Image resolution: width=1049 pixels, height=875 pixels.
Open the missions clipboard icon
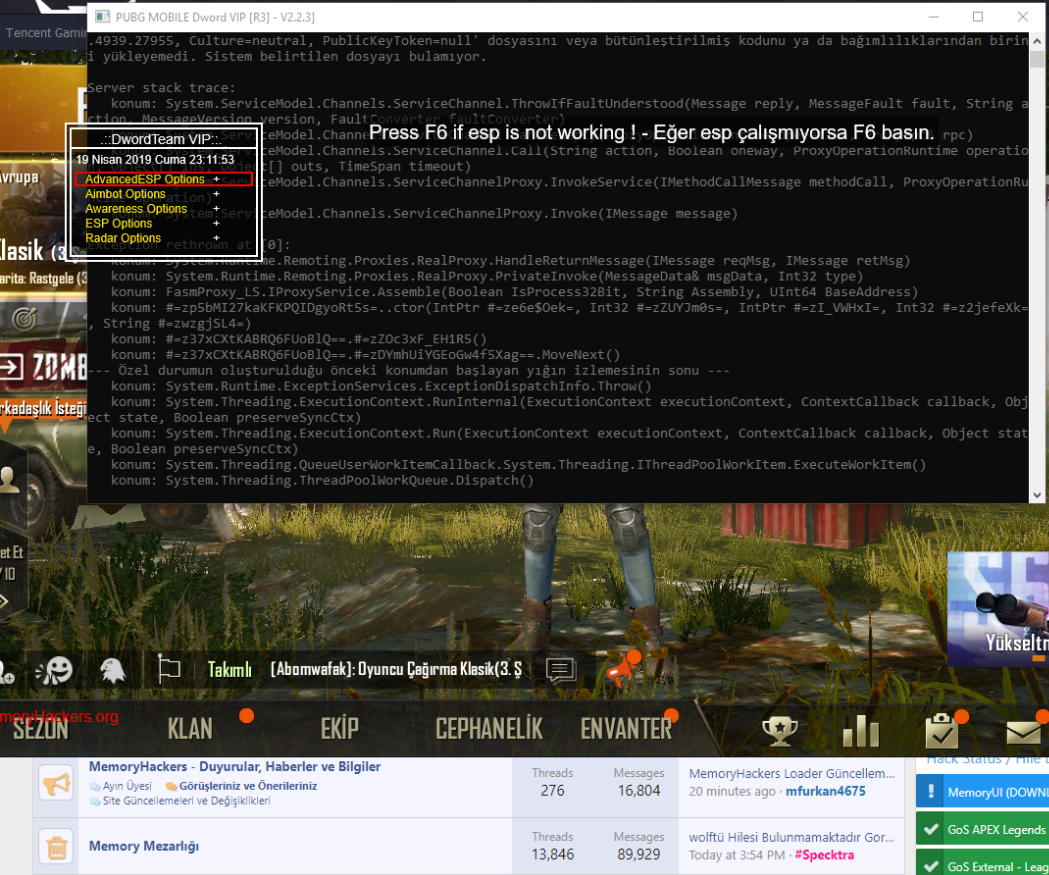(x=942, y=731)
